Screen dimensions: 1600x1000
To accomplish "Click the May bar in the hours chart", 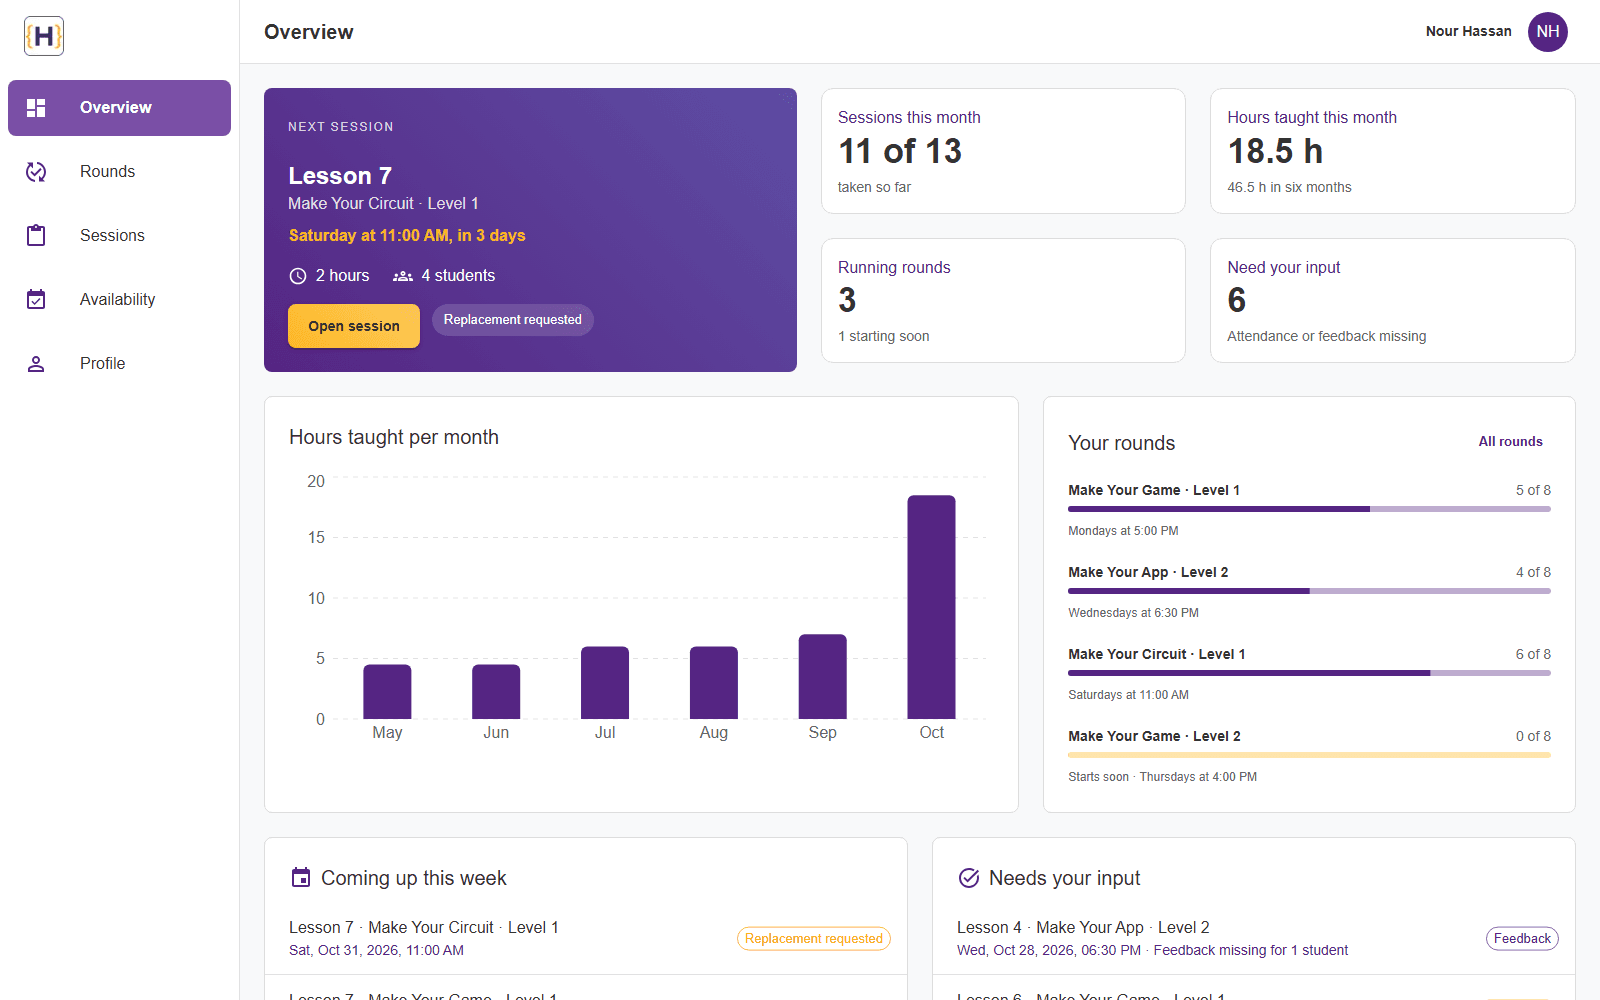I will click(387, 691).
